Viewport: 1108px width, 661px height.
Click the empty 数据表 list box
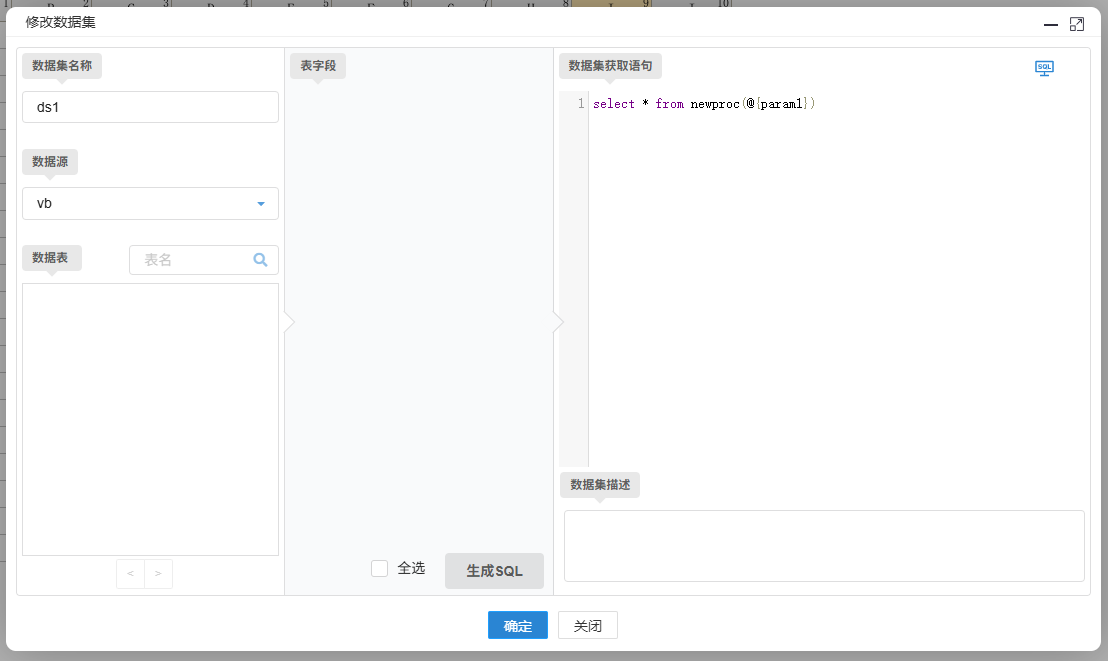[x=150, y=419]
